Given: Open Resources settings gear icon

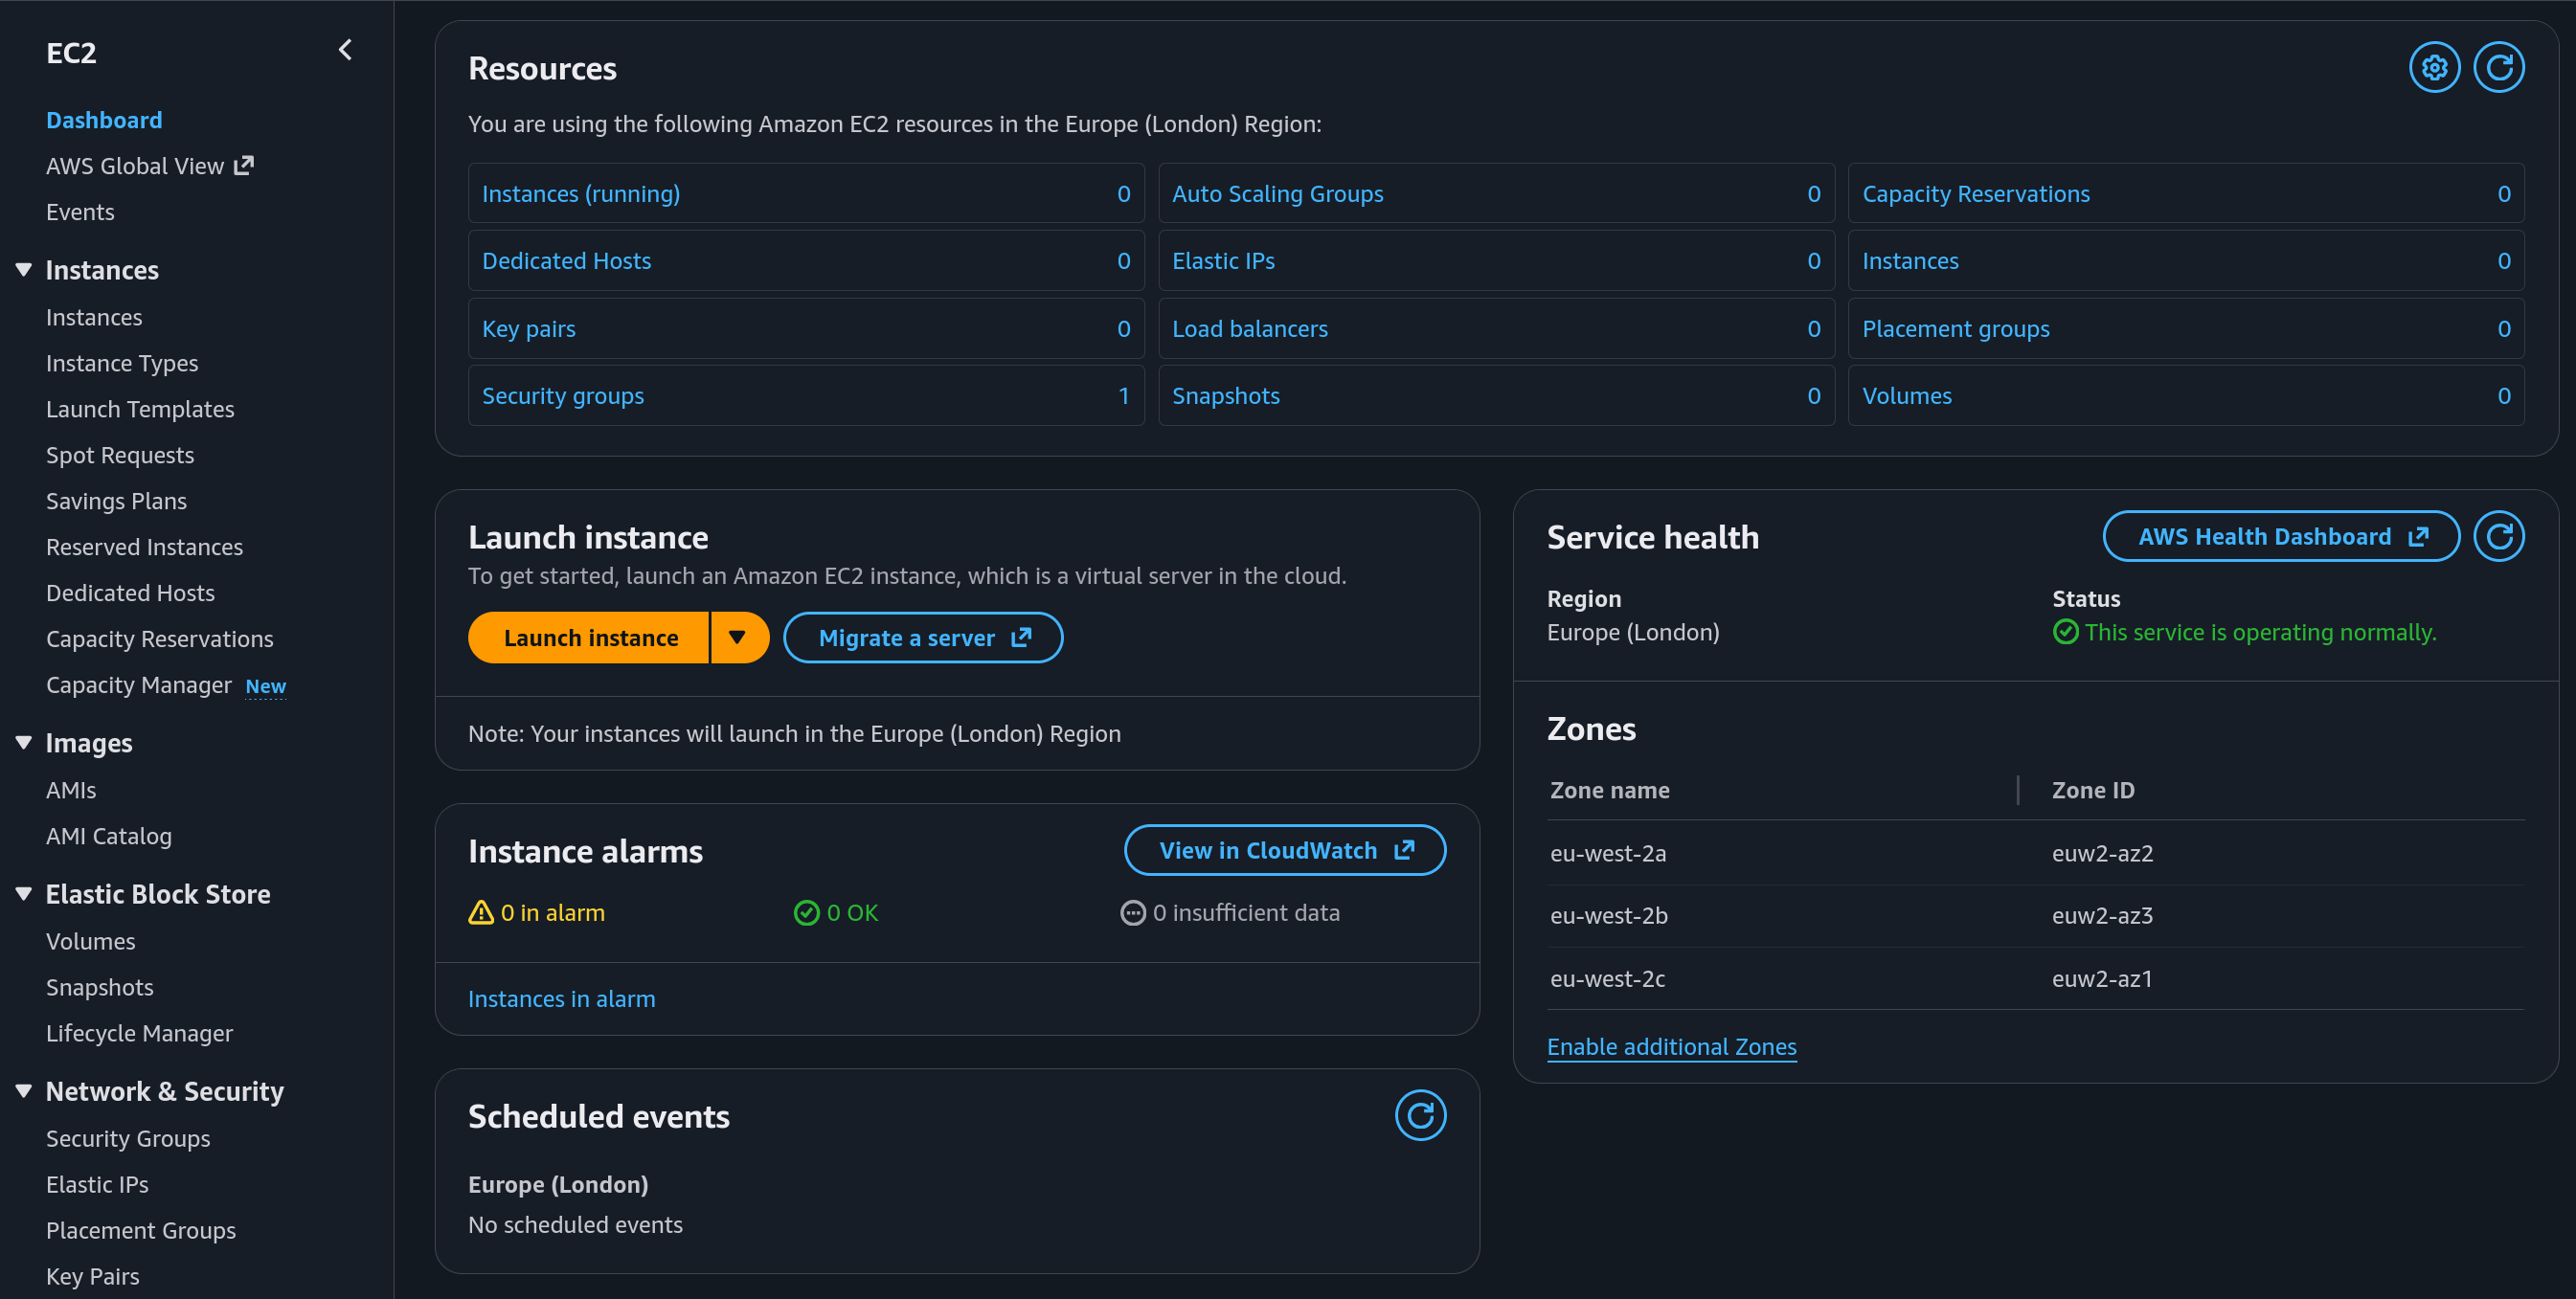Looking at the screenshot, I should coord(2433,68).
